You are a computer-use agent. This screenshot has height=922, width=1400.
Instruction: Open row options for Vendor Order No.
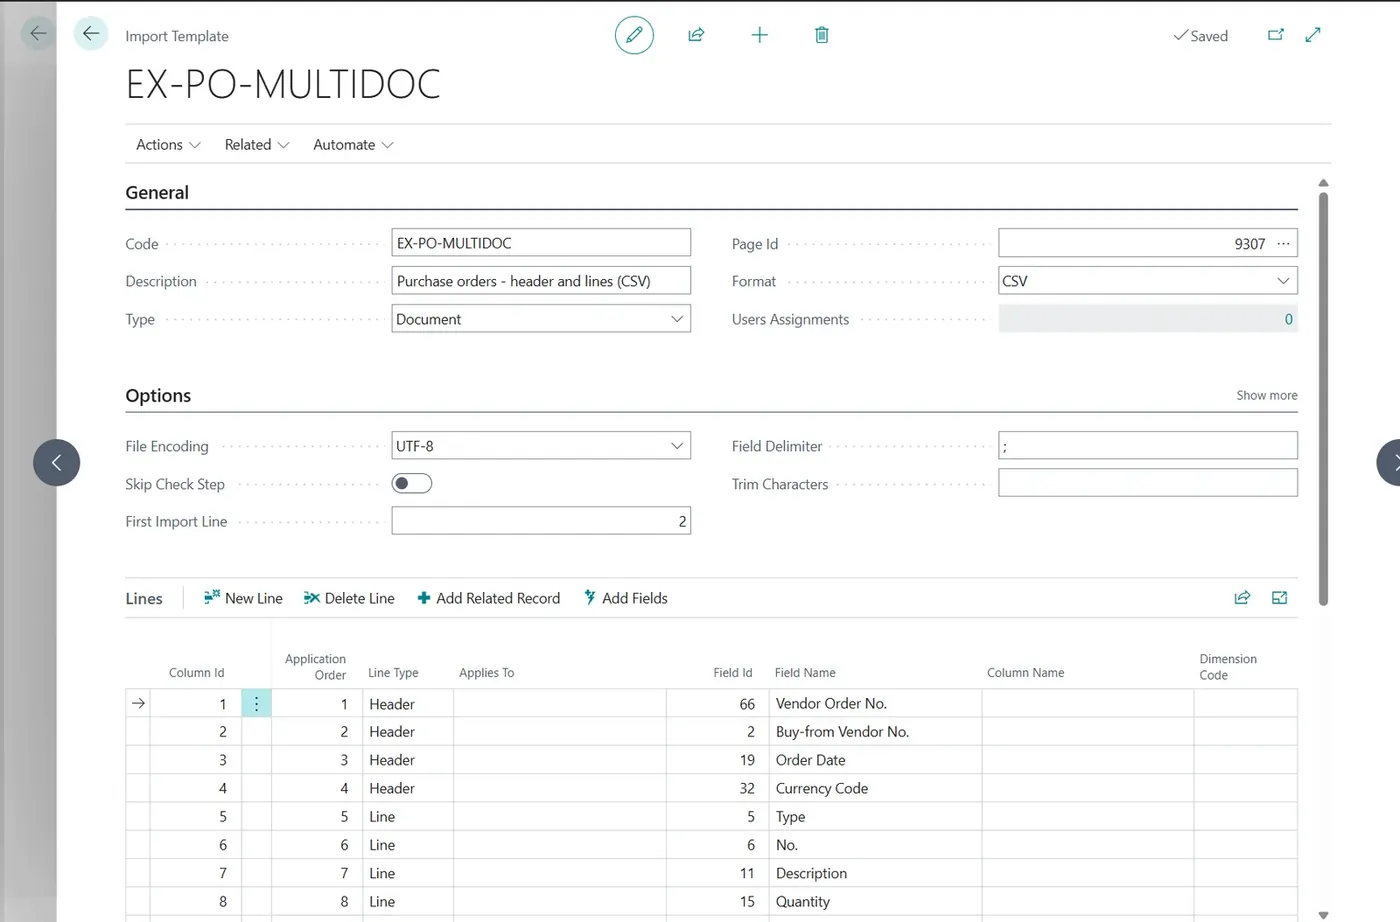click(x=256, y=704)
